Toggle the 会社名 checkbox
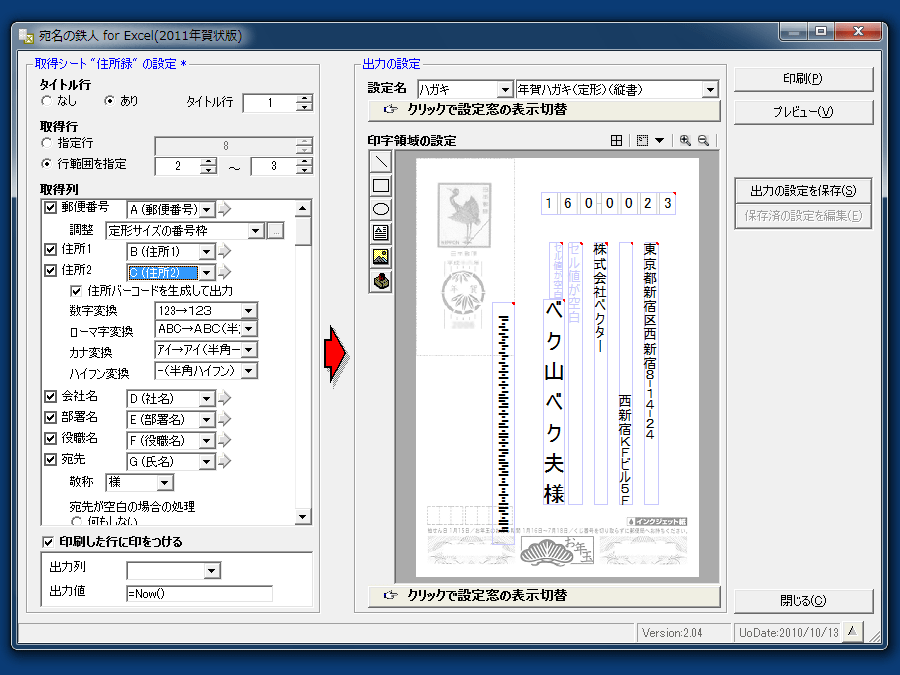 [51, 396]
